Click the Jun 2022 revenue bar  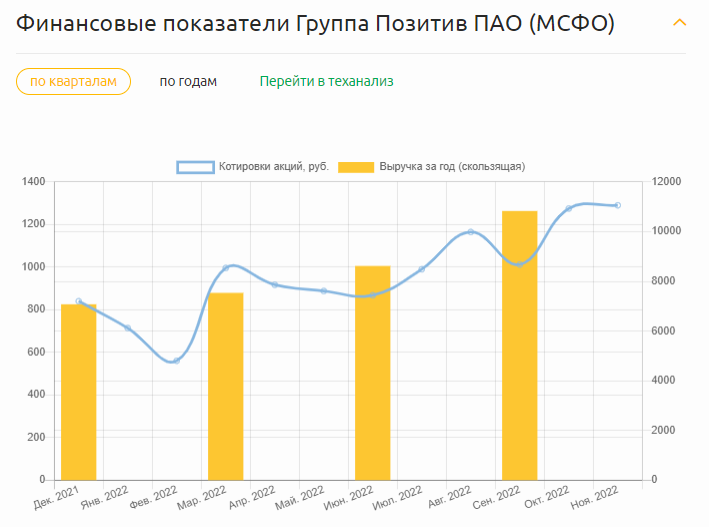click(x=373, y=372)
